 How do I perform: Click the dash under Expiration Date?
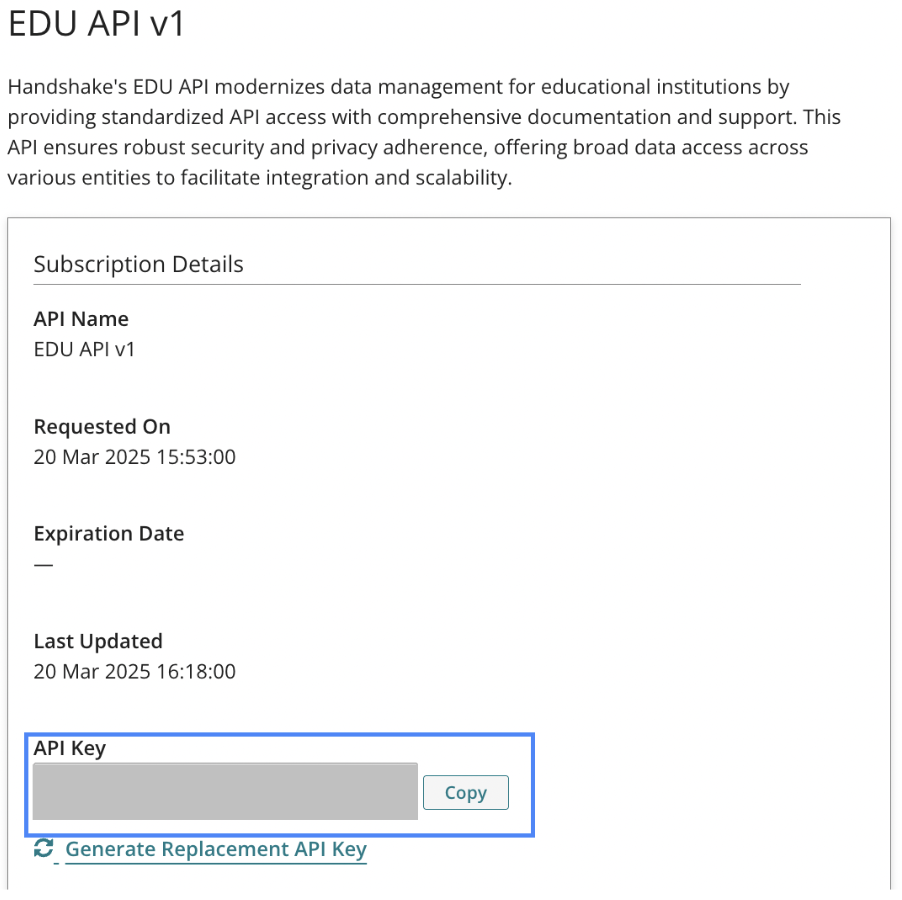pyautogui.click(x=43, y=564)
